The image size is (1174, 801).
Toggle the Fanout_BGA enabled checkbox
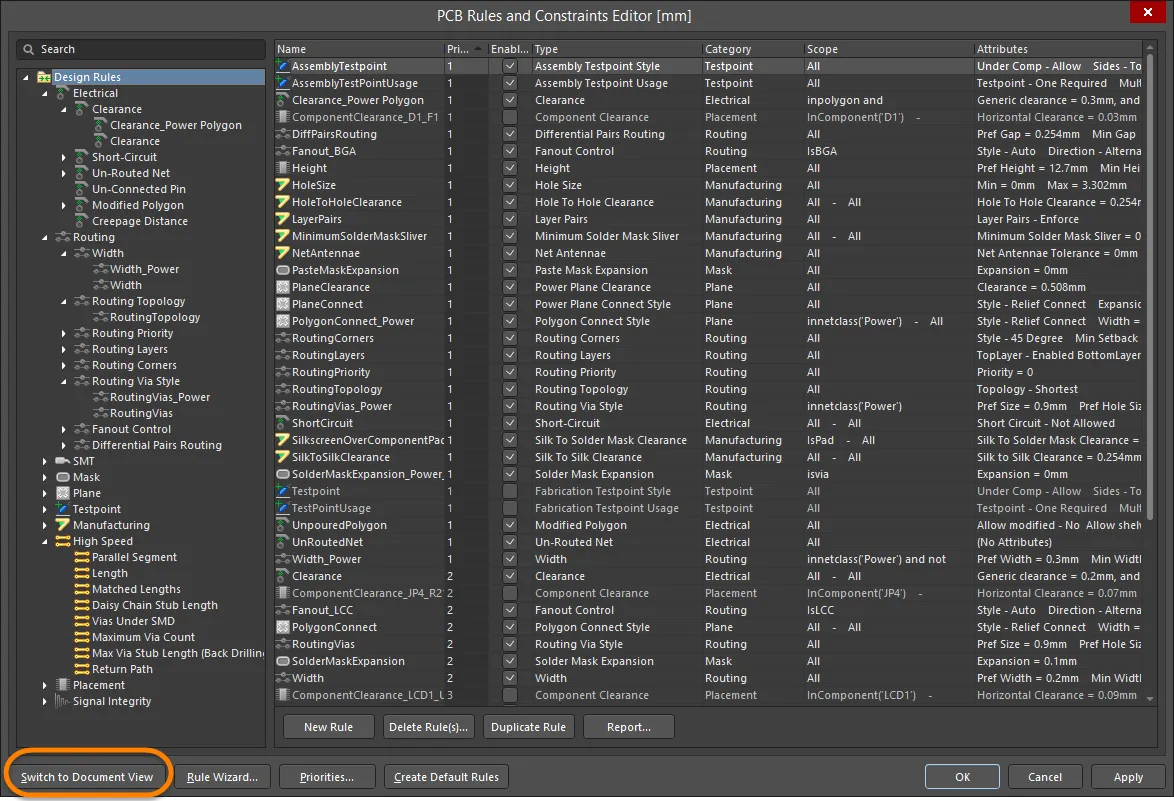(510, 151)
